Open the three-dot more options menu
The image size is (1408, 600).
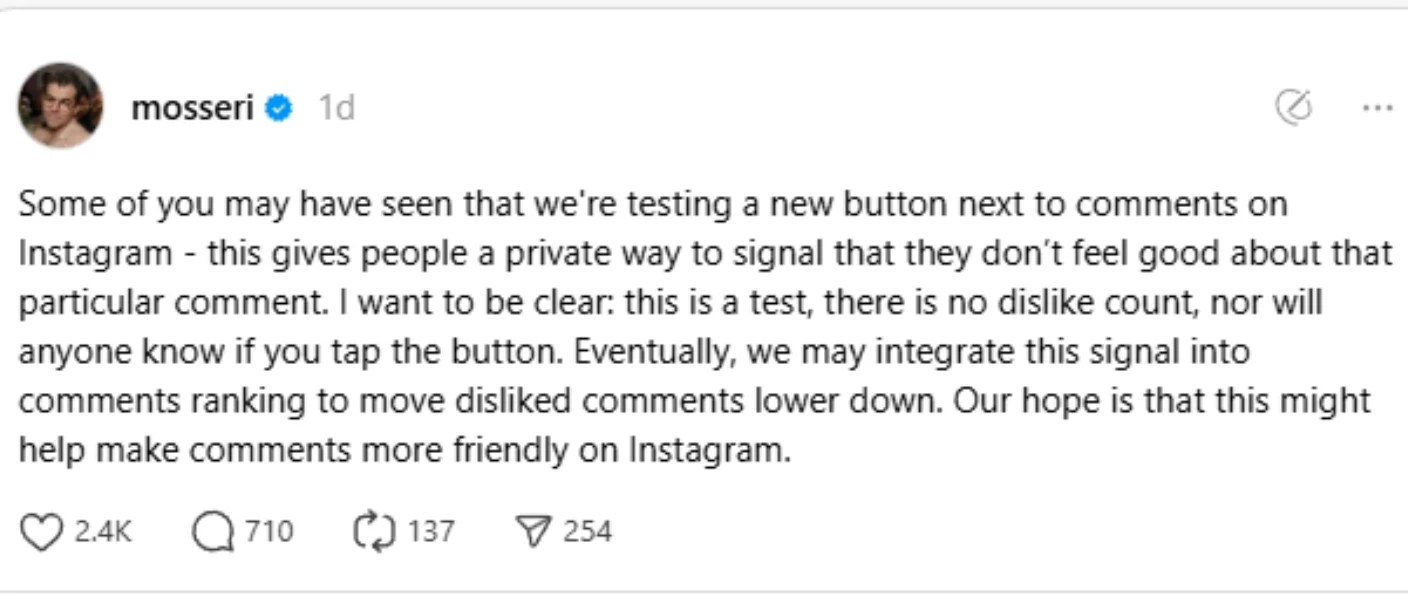click(x=1378, y=108)
